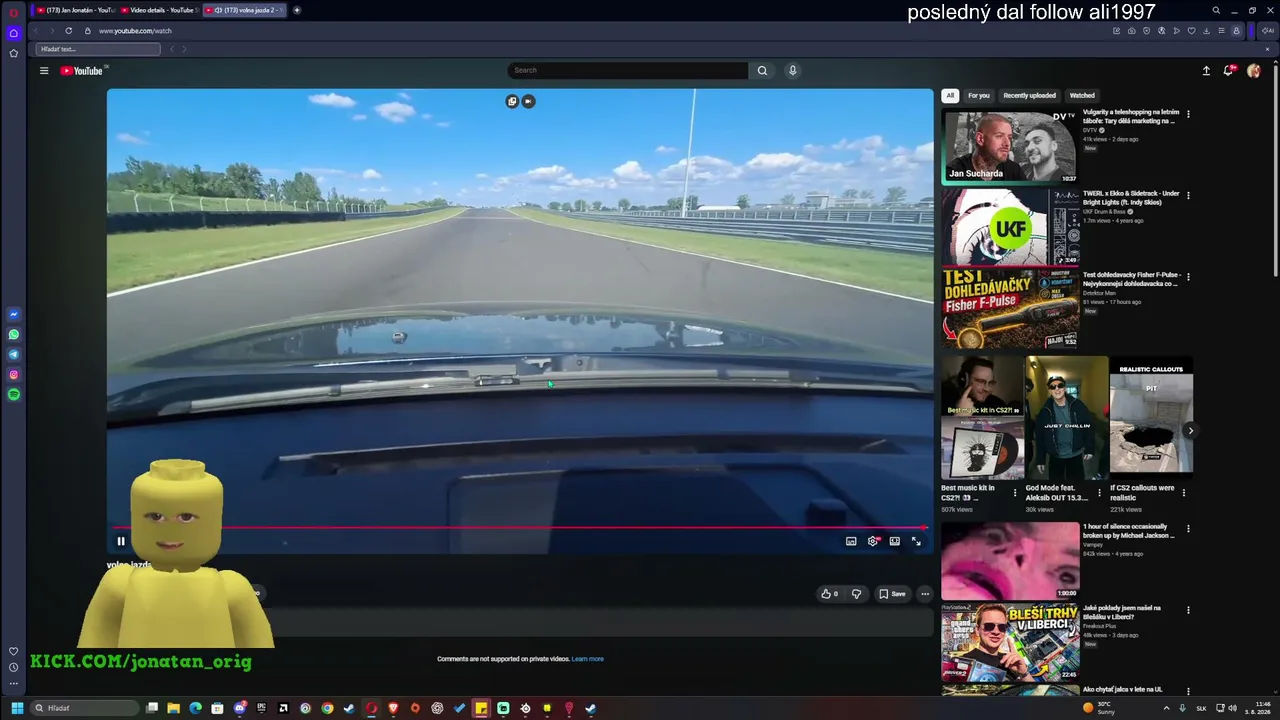1280x720 pixels.
Task: Open options for '1 hour of silence' video
Action: 1188,529
